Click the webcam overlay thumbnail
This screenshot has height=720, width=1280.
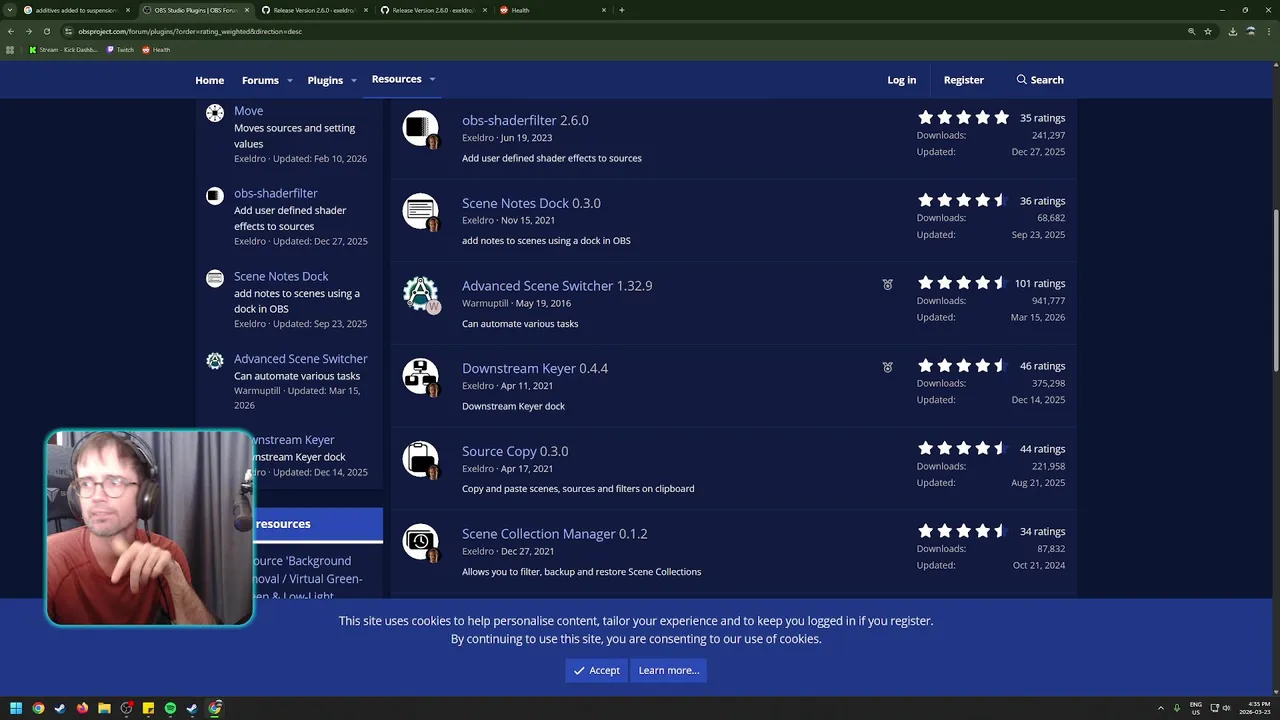[x=149, y=528]
